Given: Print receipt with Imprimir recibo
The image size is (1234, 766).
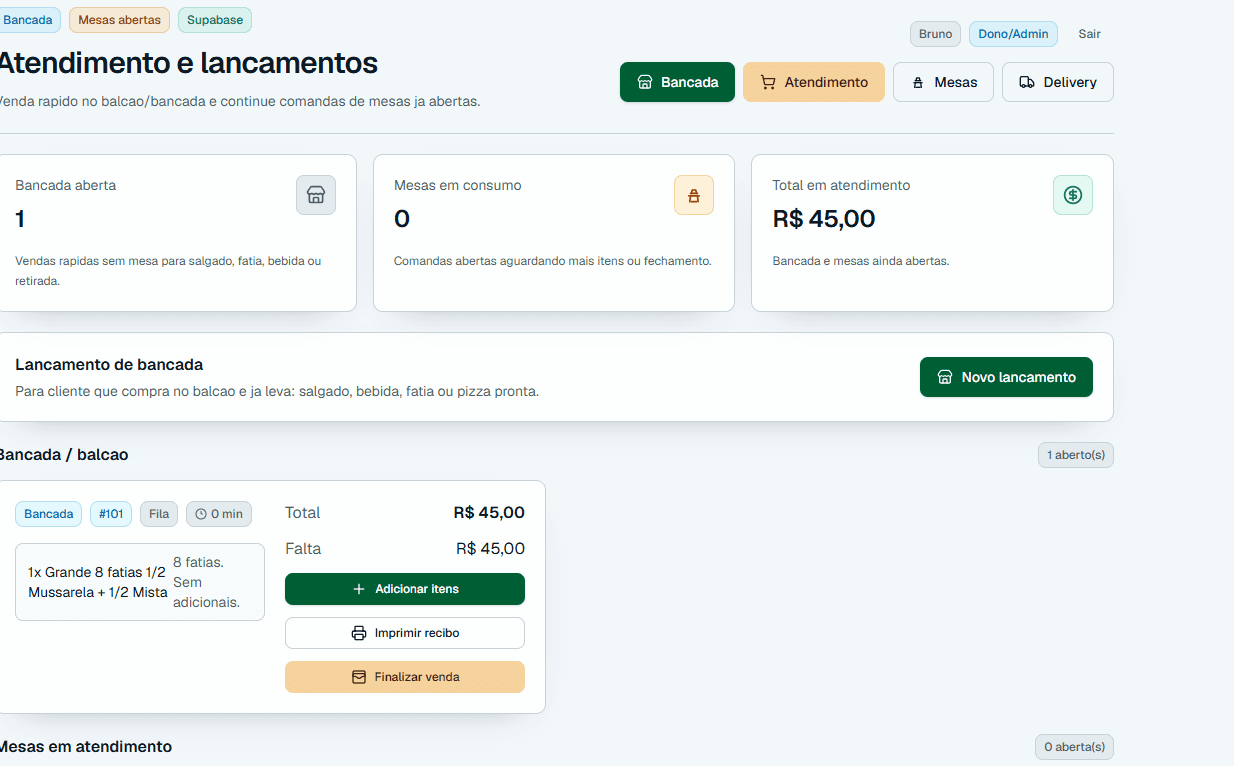Looking at the screenshot, I should coord(405,633).
